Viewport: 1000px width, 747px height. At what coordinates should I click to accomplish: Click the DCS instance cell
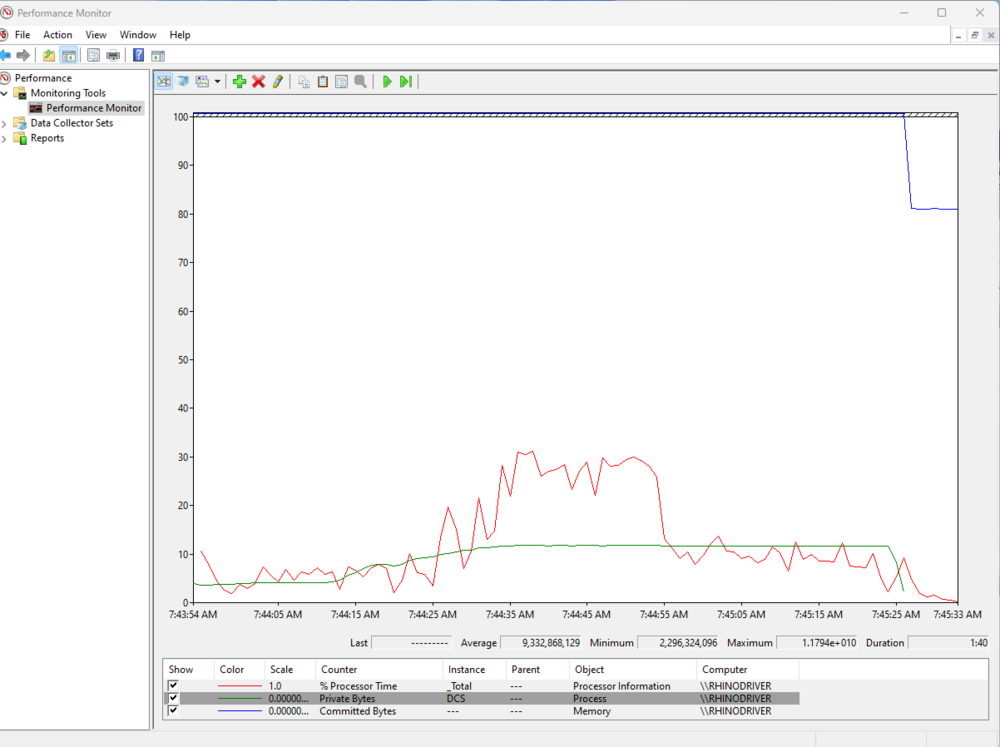point(456,699)
